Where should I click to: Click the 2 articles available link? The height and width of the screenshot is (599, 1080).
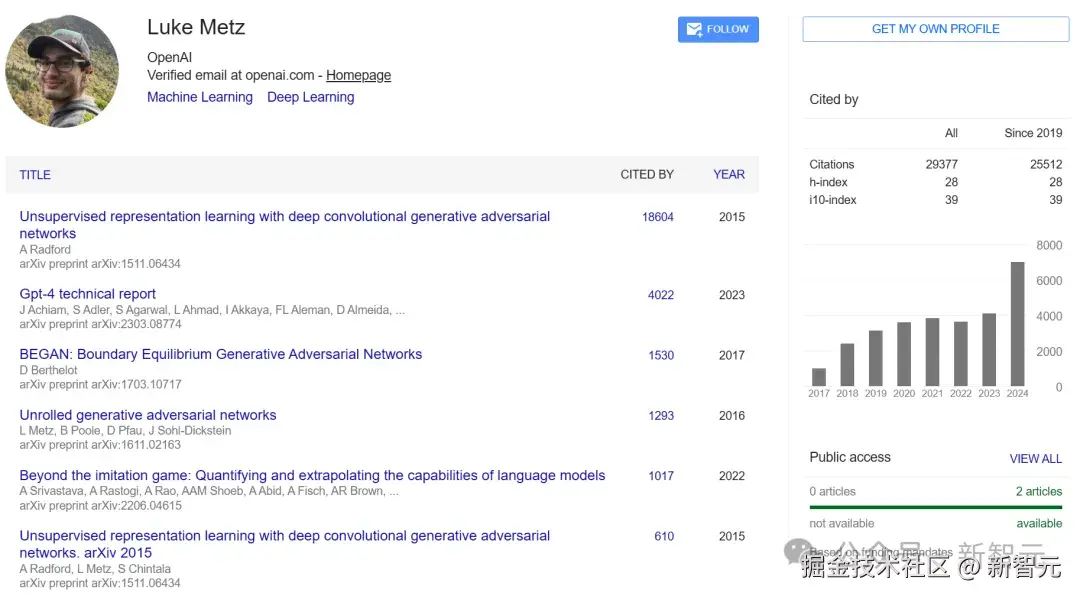coord(1038,491)
